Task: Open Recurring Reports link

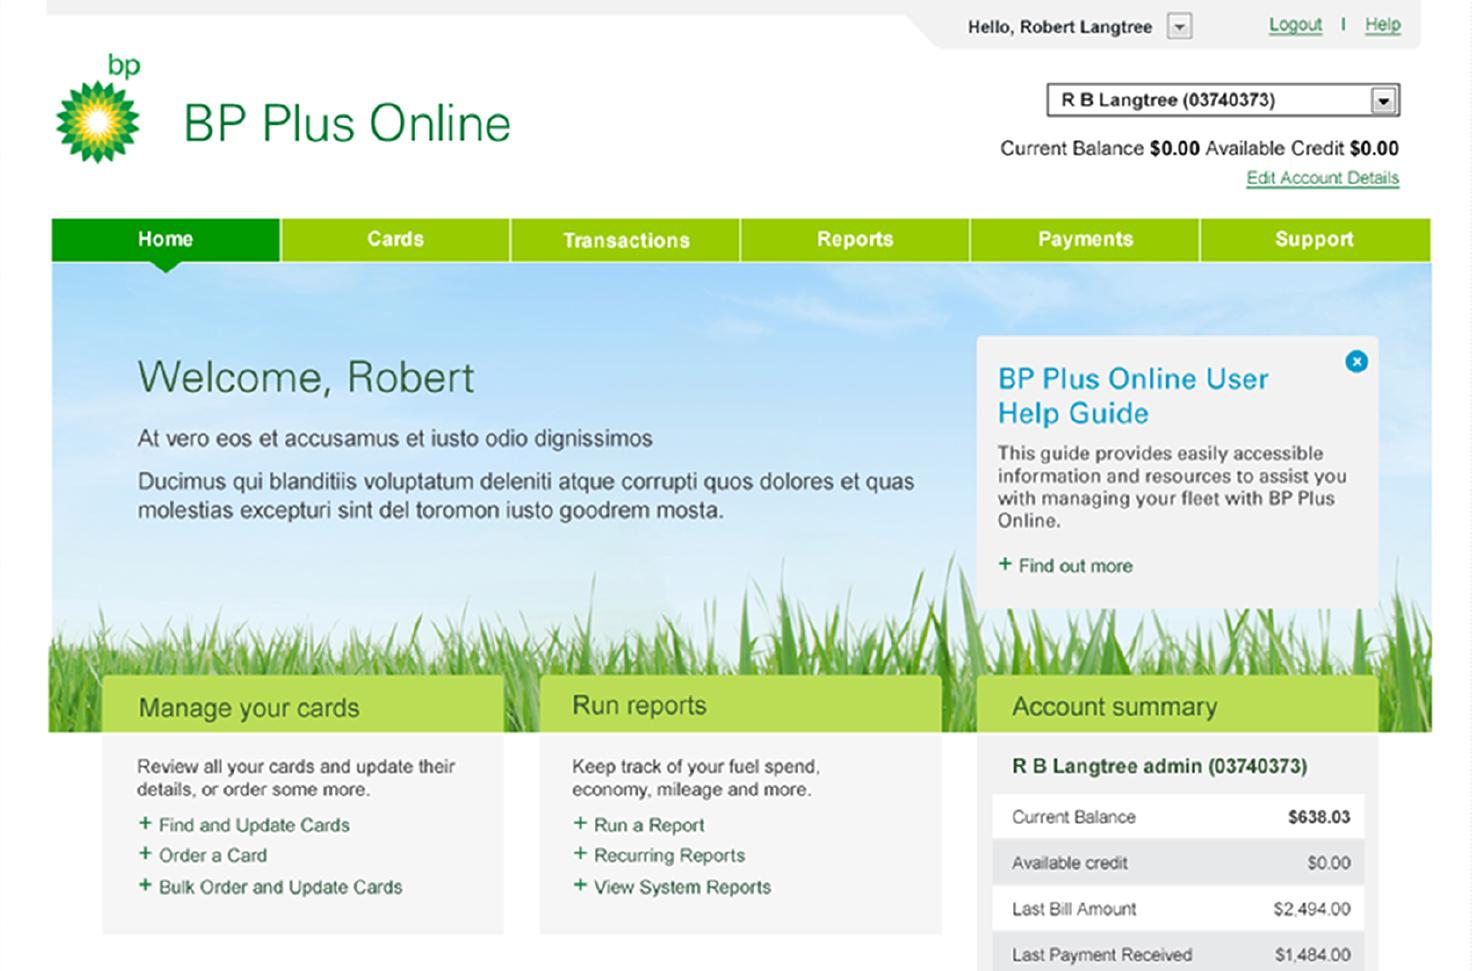Action: (x=659, y=855)
